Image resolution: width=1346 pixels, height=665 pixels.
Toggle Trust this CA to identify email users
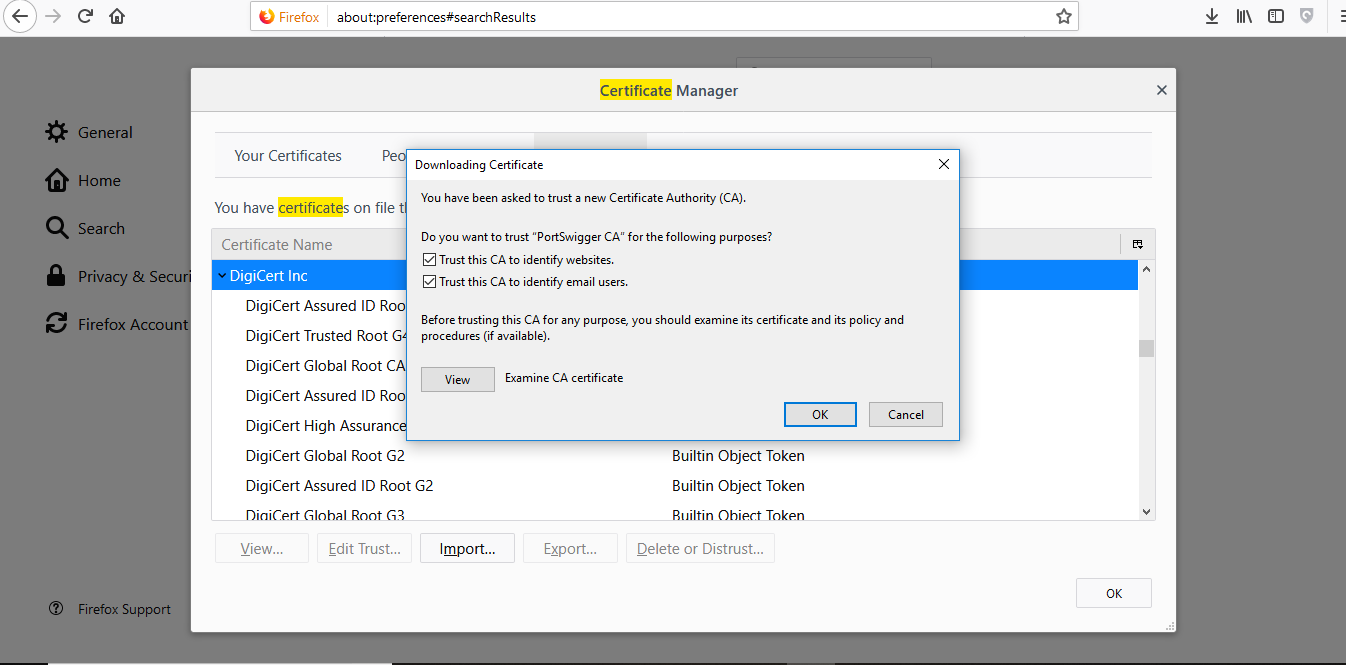(430, 282)
